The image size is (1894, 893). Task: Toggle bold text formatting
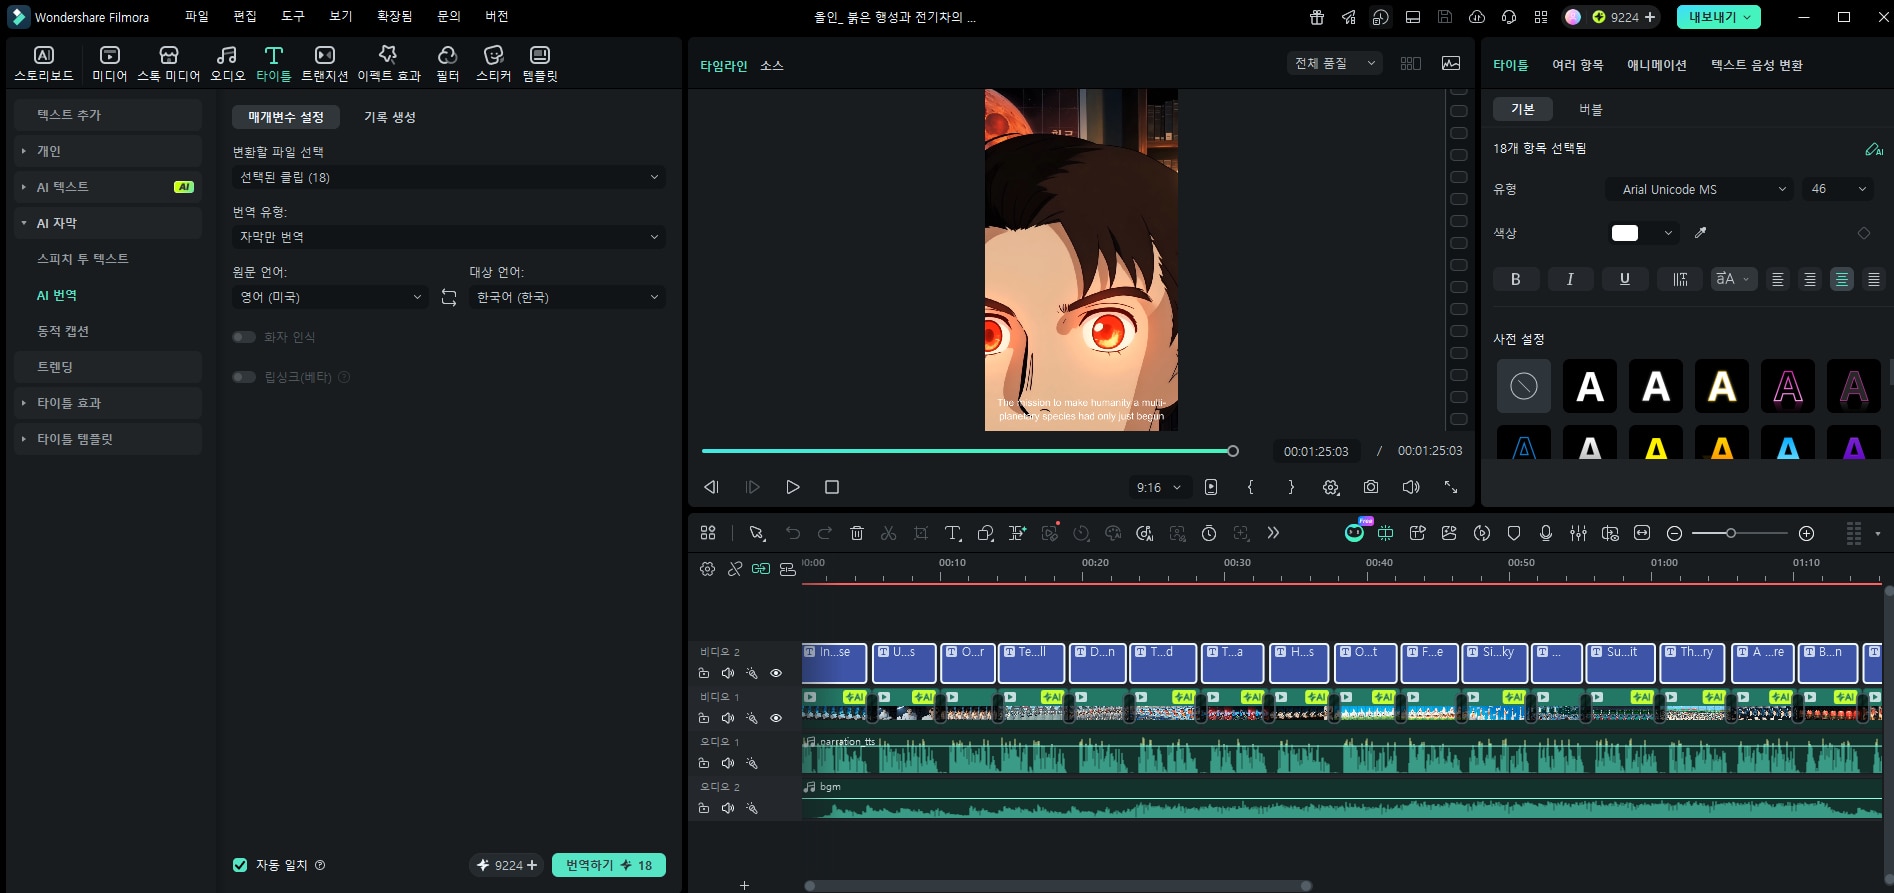pos(1516,279)
